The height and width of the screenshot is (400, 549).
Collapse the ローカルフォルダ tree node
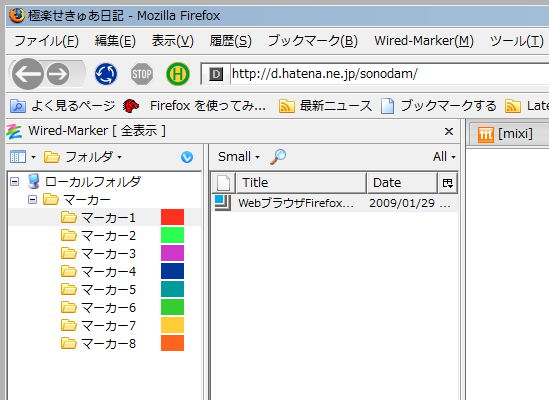click(x=15, y=181)
